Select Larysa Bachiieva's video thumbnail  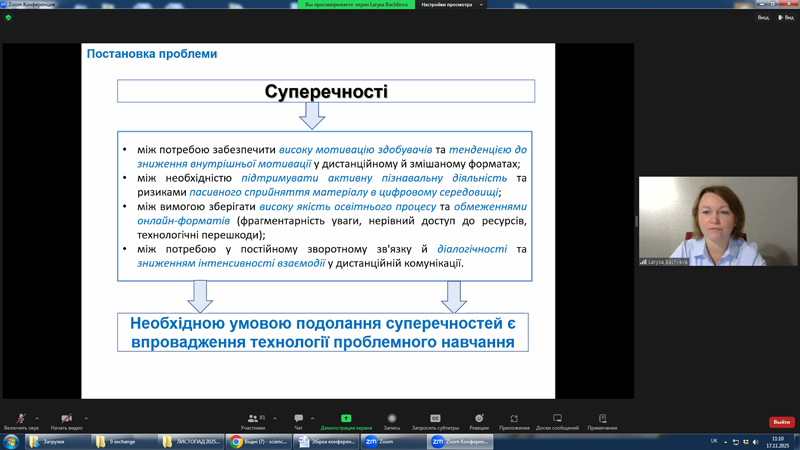tap(717, 221)
